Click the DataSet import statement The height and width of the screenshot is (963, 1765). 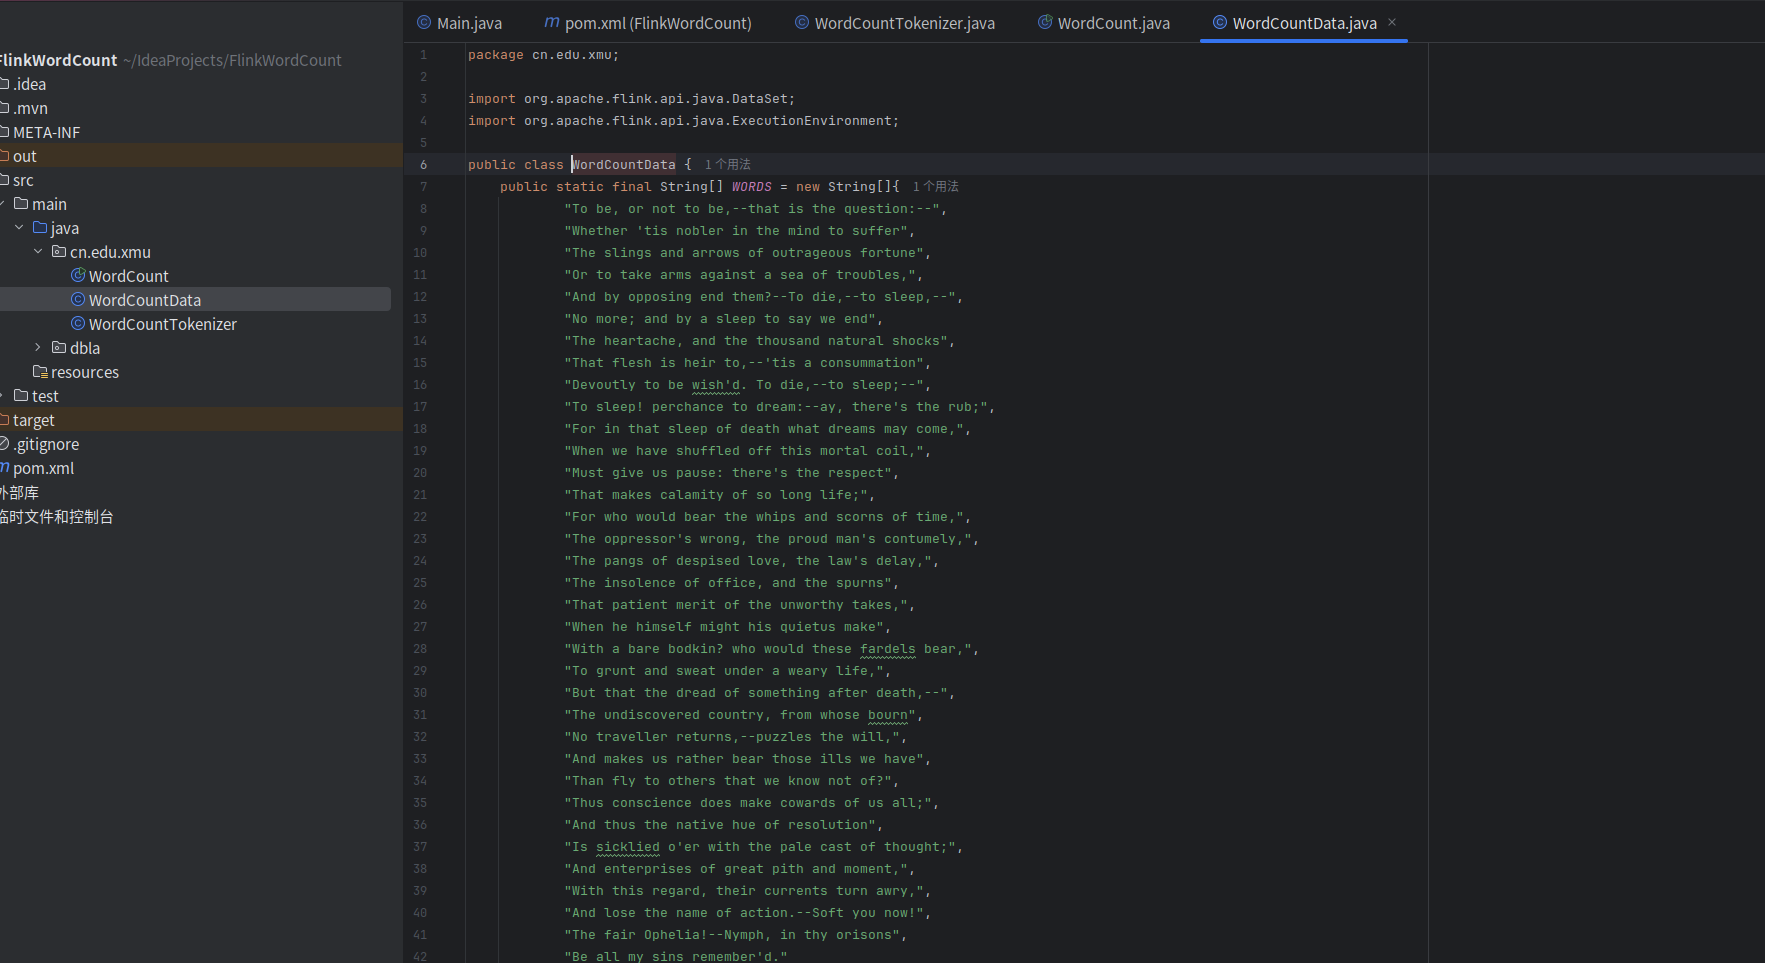(x=632, y=98)
